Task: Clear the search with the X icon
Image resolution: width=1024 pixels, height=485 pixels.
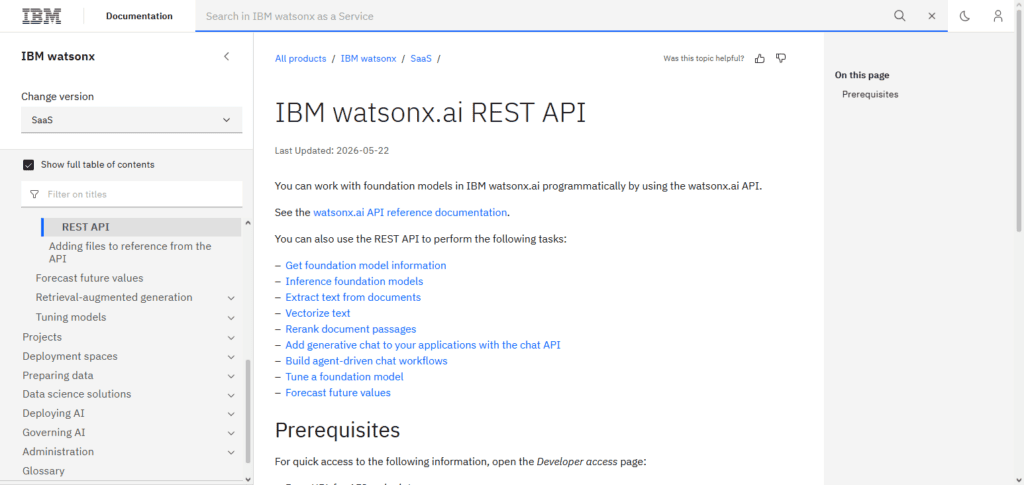Action: pyautogui.click(x=932, y=16)
